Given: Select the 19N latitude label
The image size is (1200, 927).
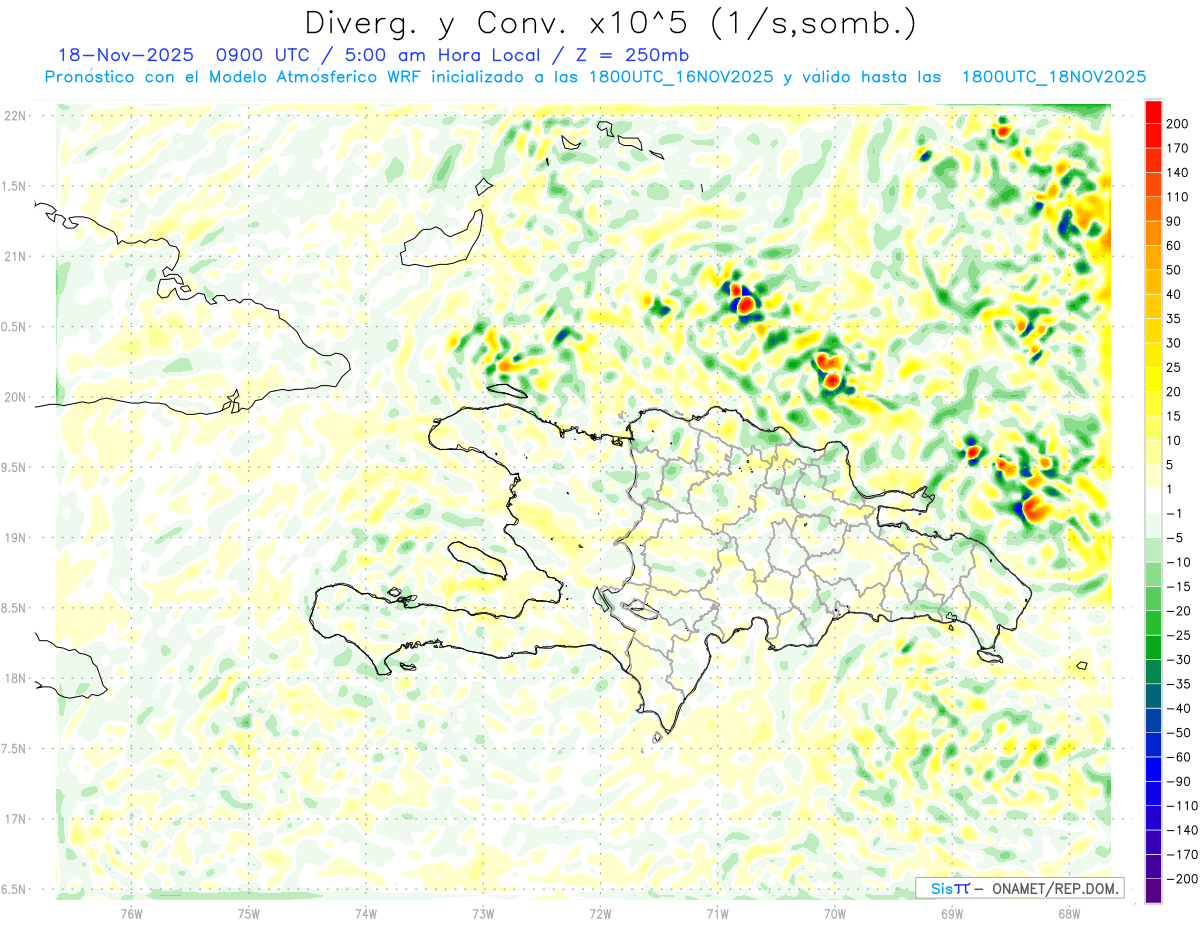Looking at the screenshot, I should click(x=14, y=538).
